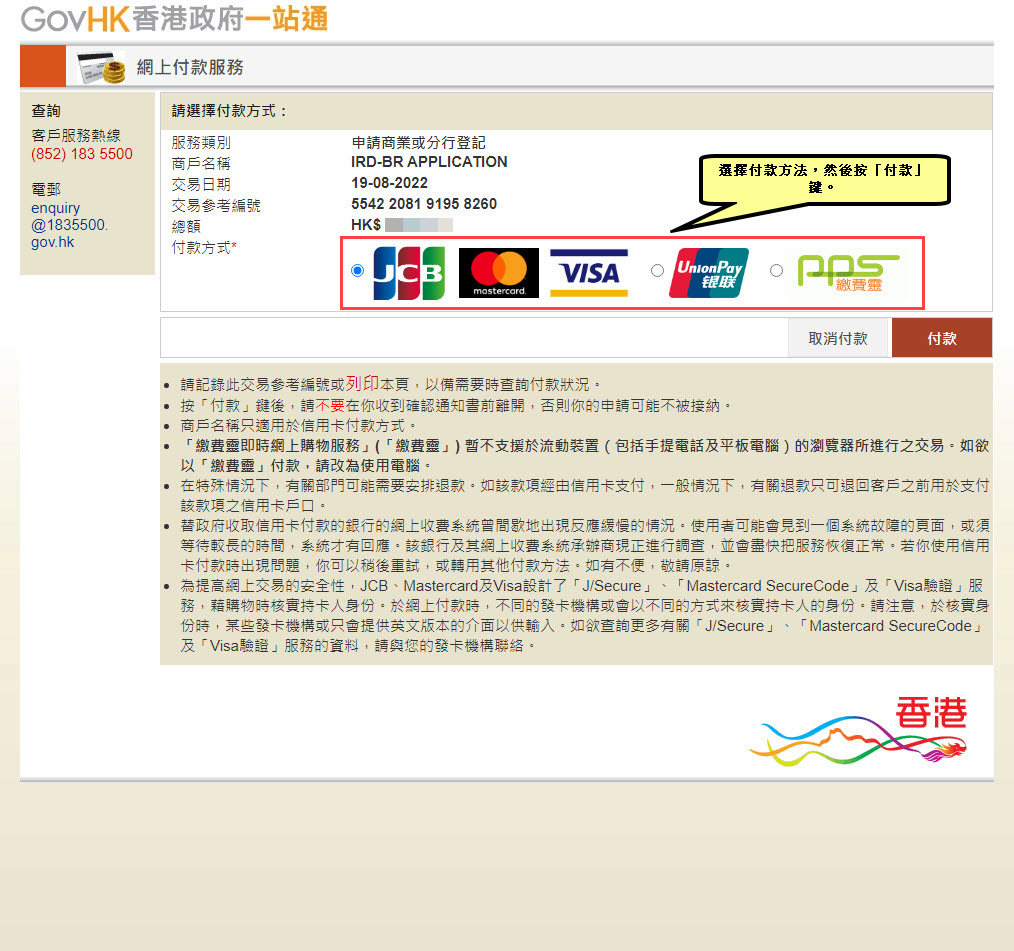Select the VISA card logo
Image resolution: width=1014 pixels, height=951 pixels.
tap(589, 273)
